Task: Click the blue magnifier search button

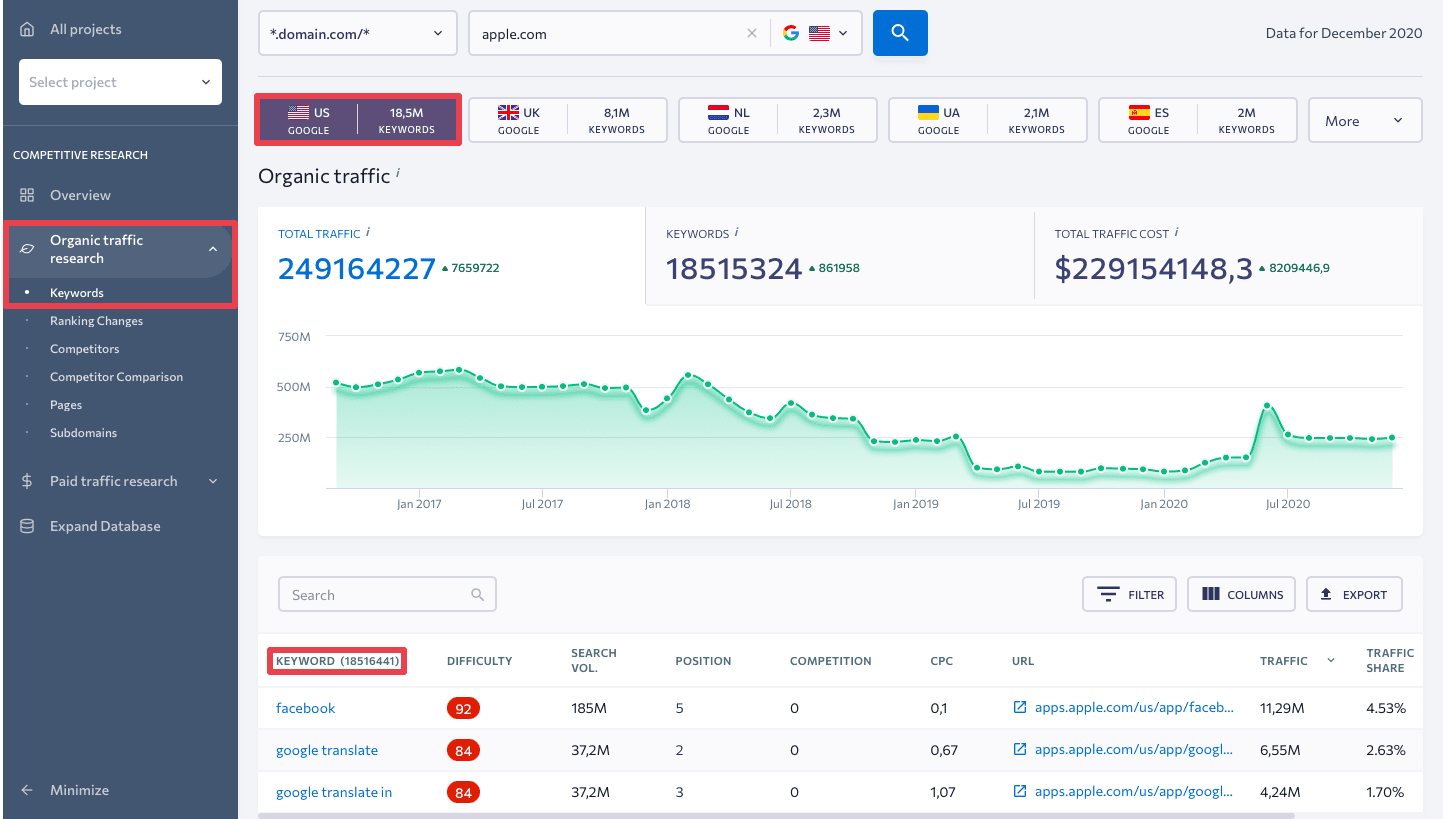Action: click(900, 33)
